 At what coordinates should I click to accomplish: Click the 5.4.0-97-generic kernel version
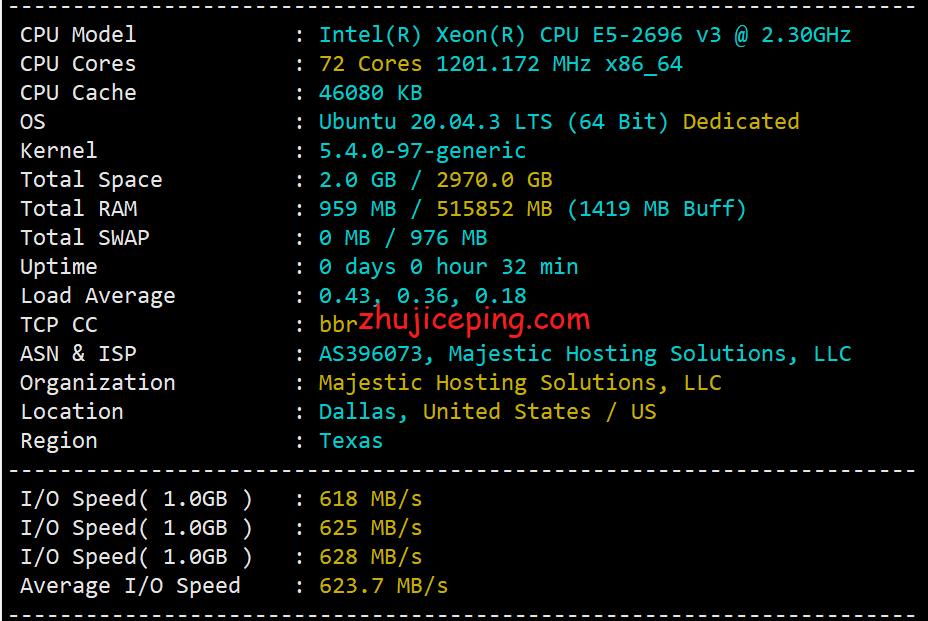pos(422,151)
